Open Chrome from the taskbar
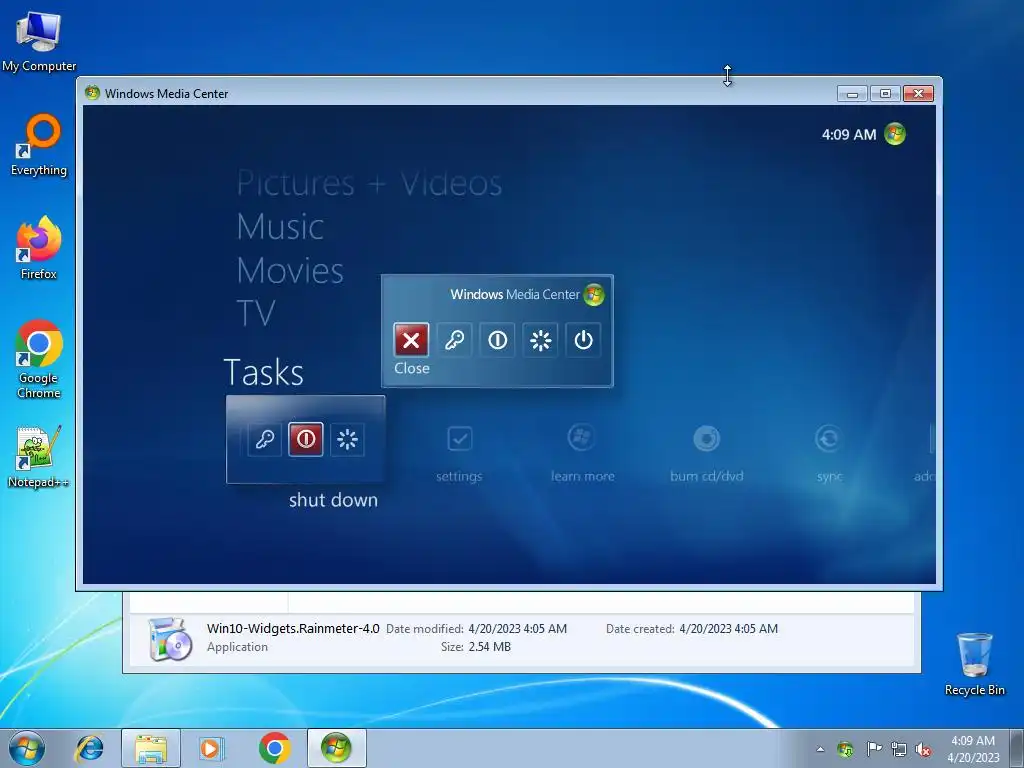The width and height of the screenshot is (1024, 768). point(274,748)
